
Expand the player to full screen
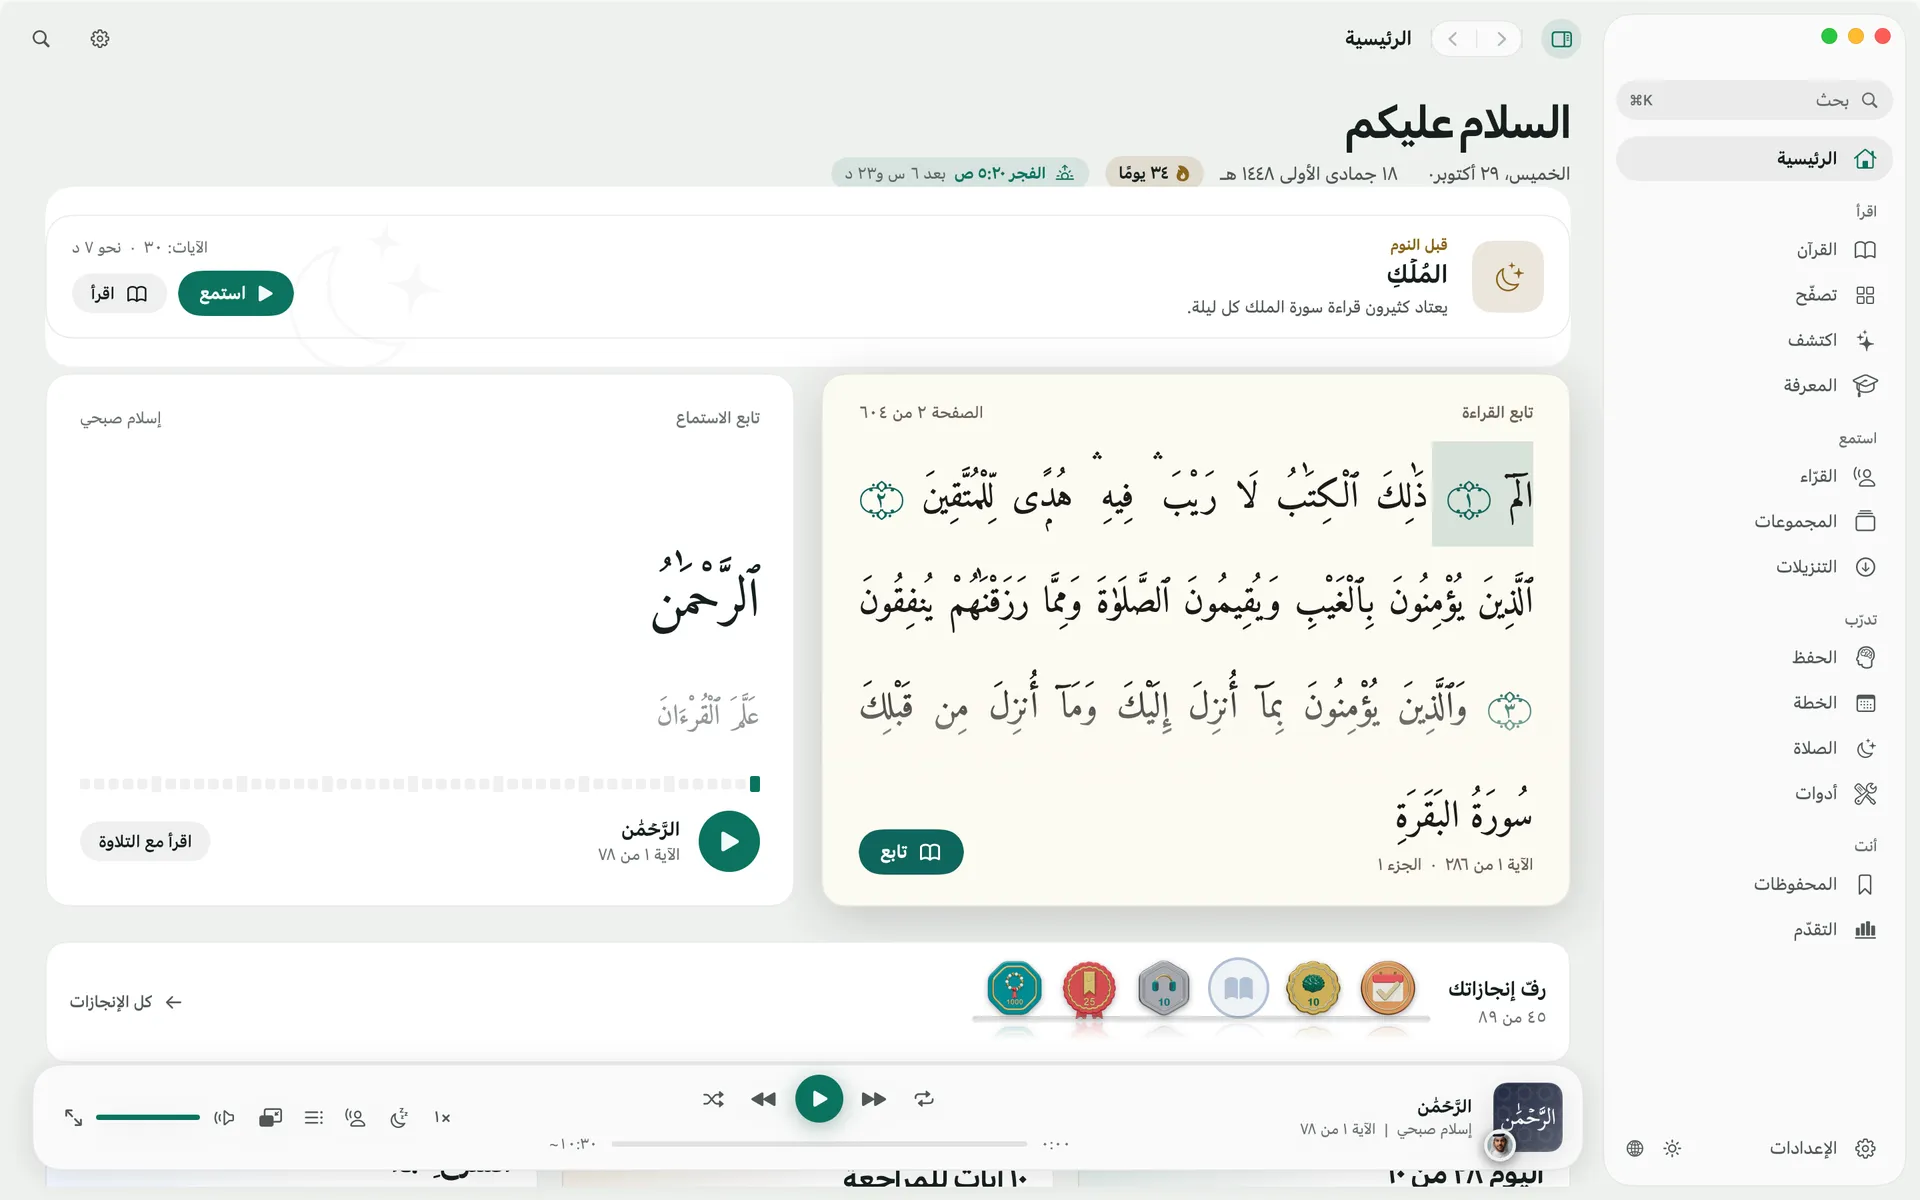coord(73,1117)
